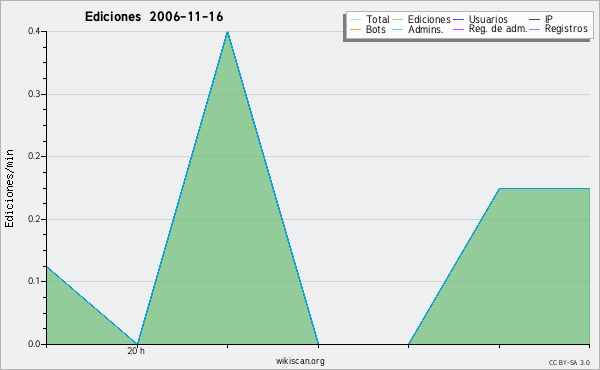600x370 pixels.
Task: Click the 0.3 y-axis value
Action: tap(34, 94)
